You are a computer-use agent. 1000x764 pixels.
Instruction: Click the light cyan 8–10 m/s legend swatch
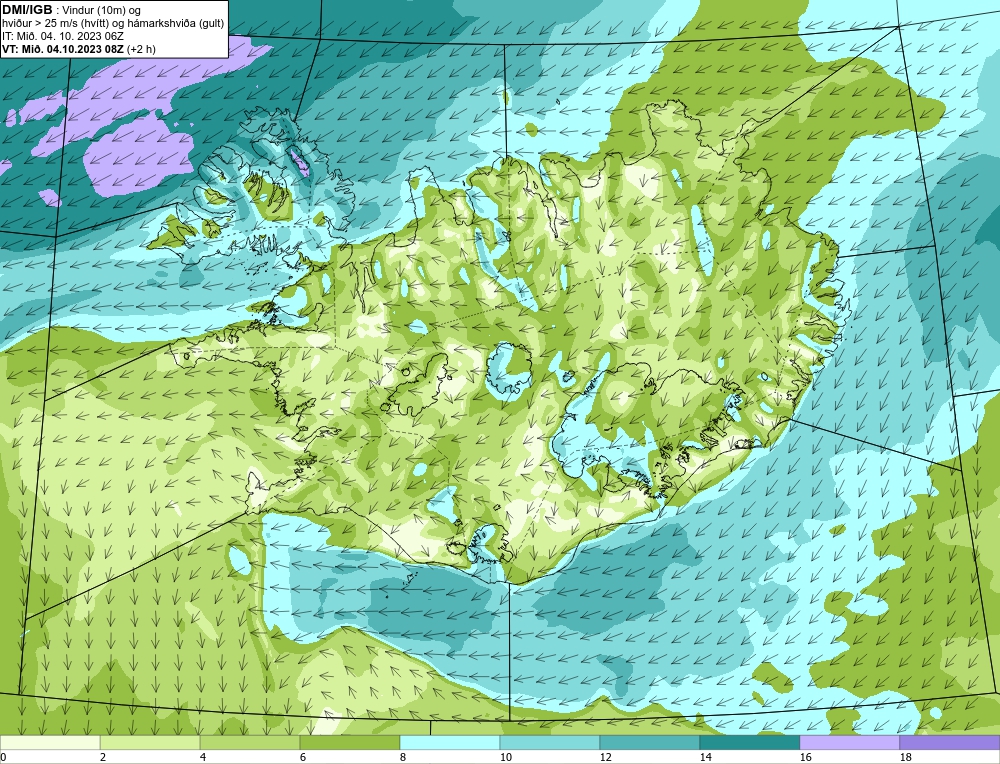point(450,742)
